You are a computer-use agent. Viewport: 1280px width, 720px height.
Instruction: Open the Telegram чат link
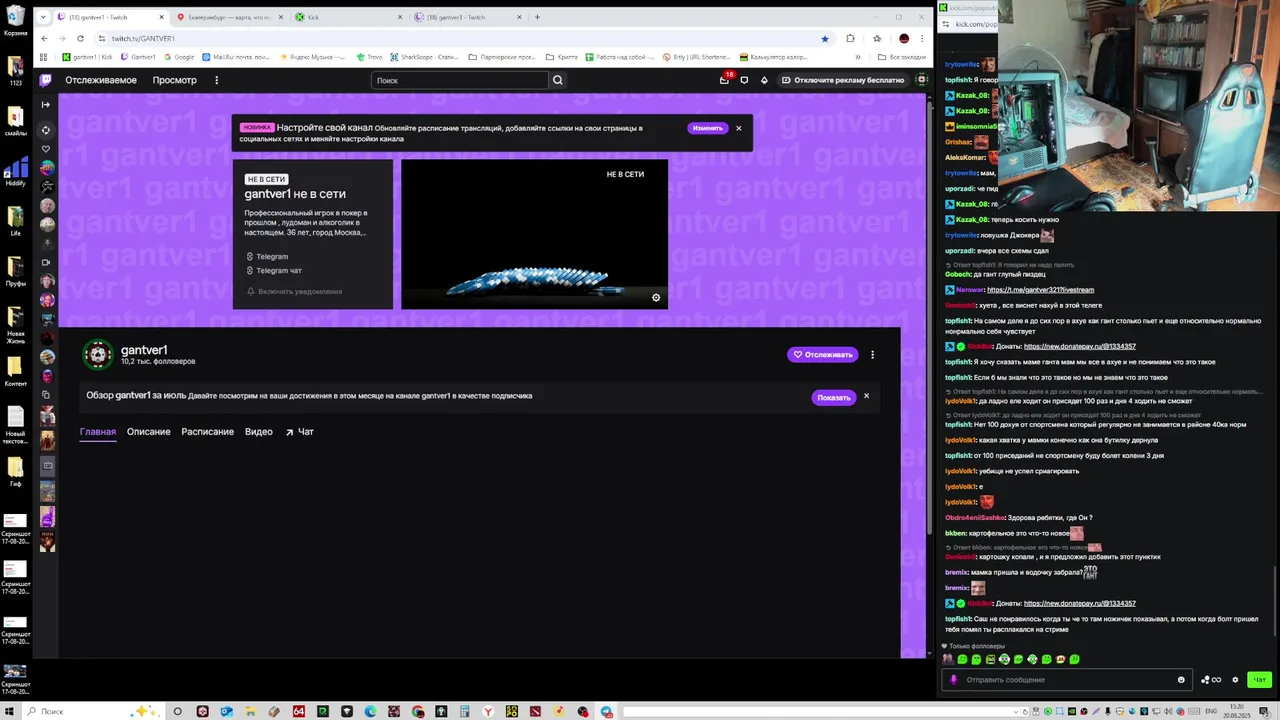274,270
